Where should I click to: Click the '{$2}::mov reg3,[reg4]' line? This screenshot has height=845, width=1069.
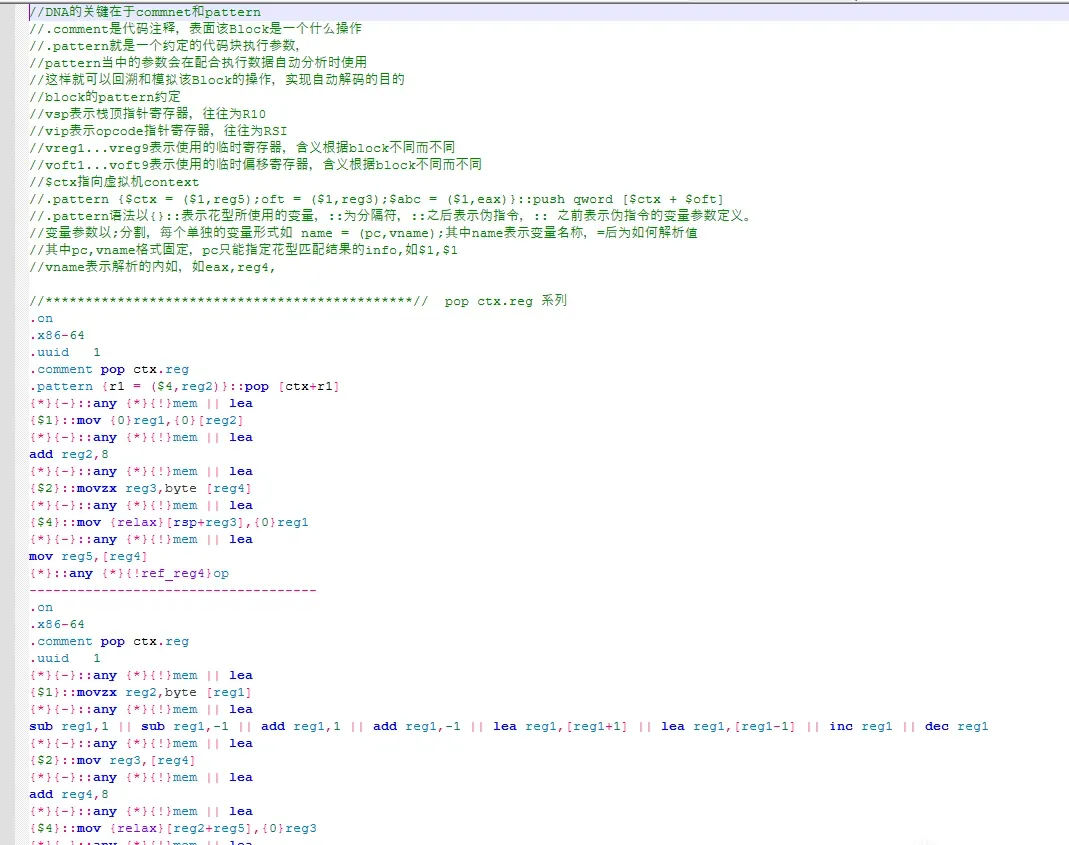112,760
